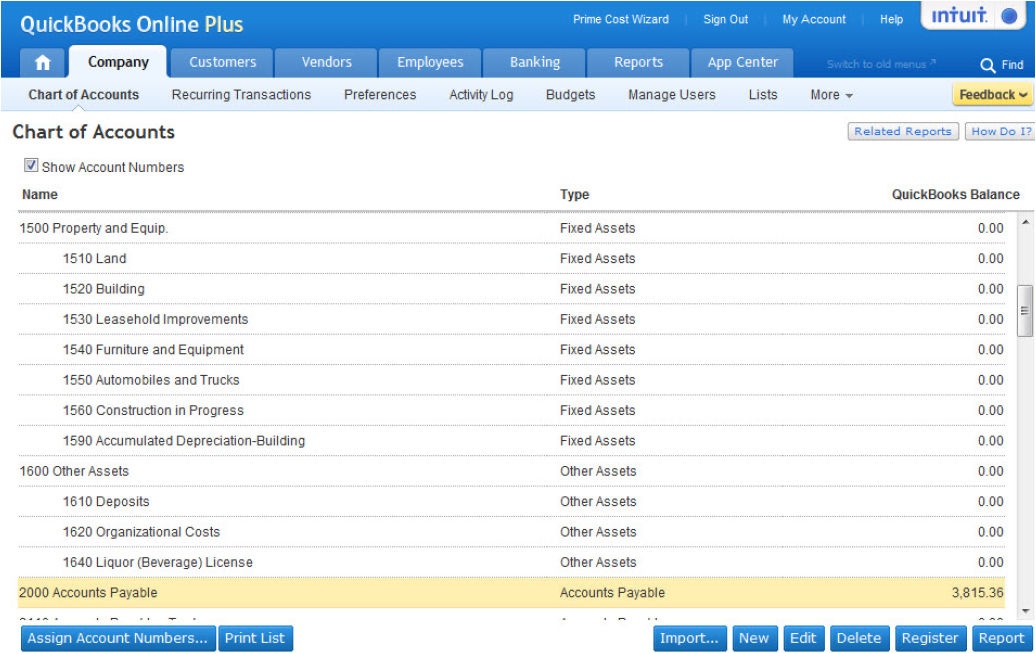Click the Name column header
Image resolution: width=1036 pixels, height=653 pixels.
[x=40, y=194]
